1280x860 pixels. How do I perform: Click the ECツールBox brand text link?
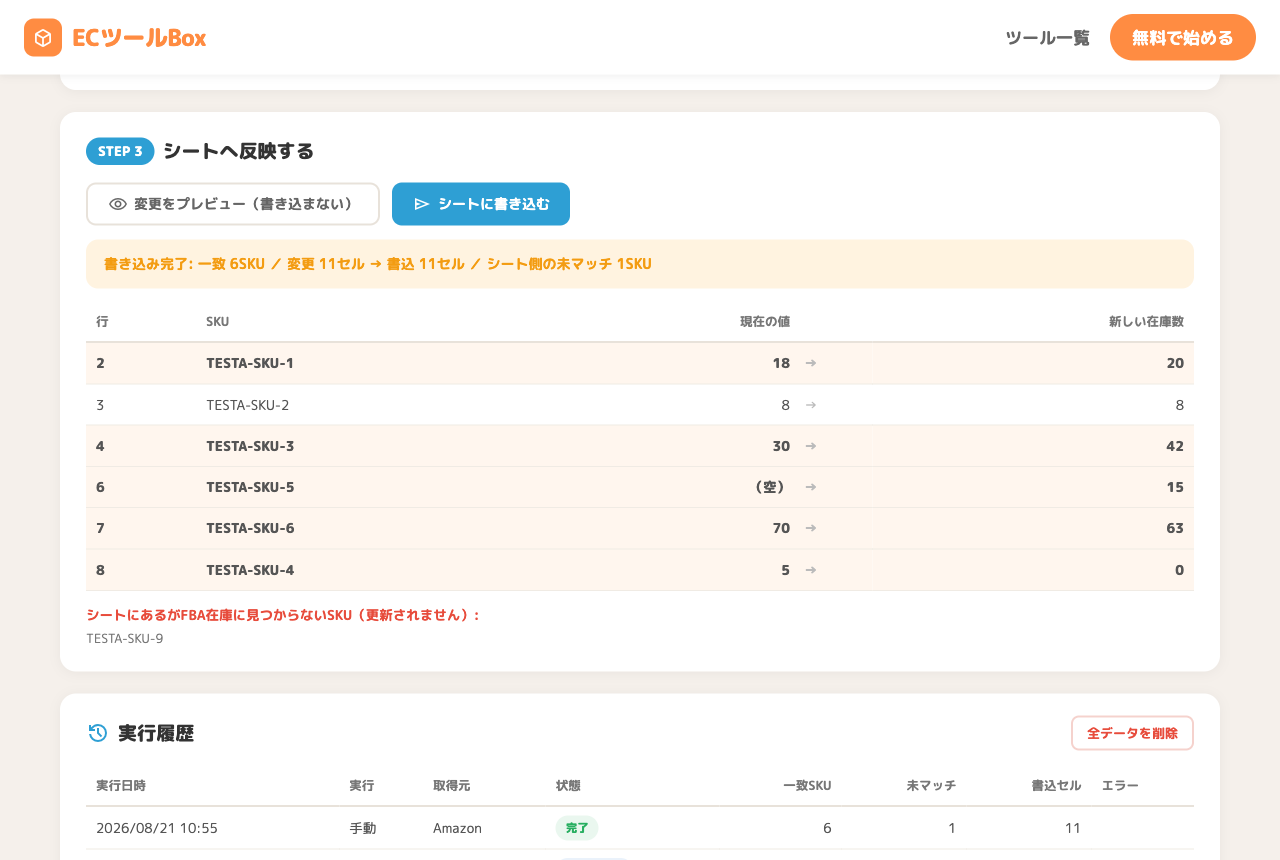point(139,38)
